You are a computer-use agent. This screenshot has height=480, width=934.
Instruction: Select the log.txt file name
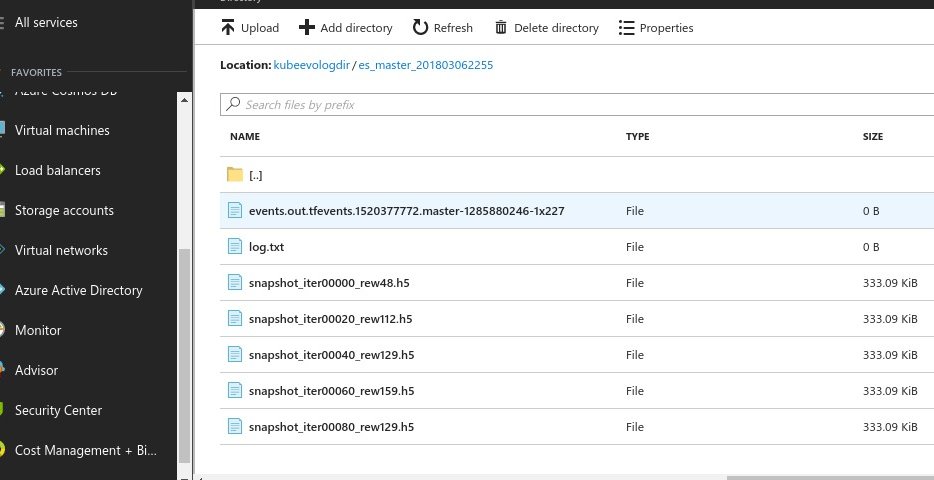point(266,247)
